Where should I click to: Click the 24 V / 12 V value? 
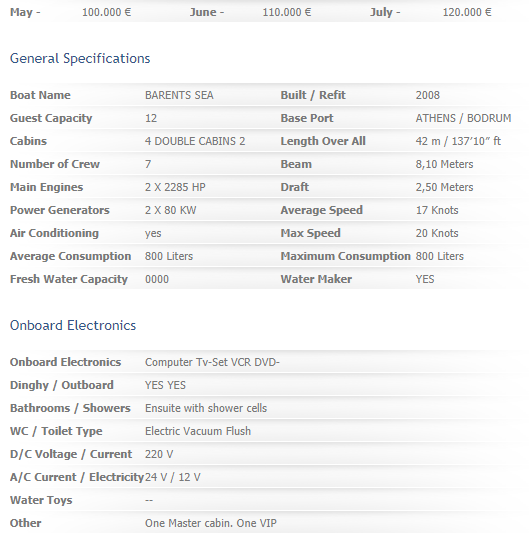pos(173,477)
